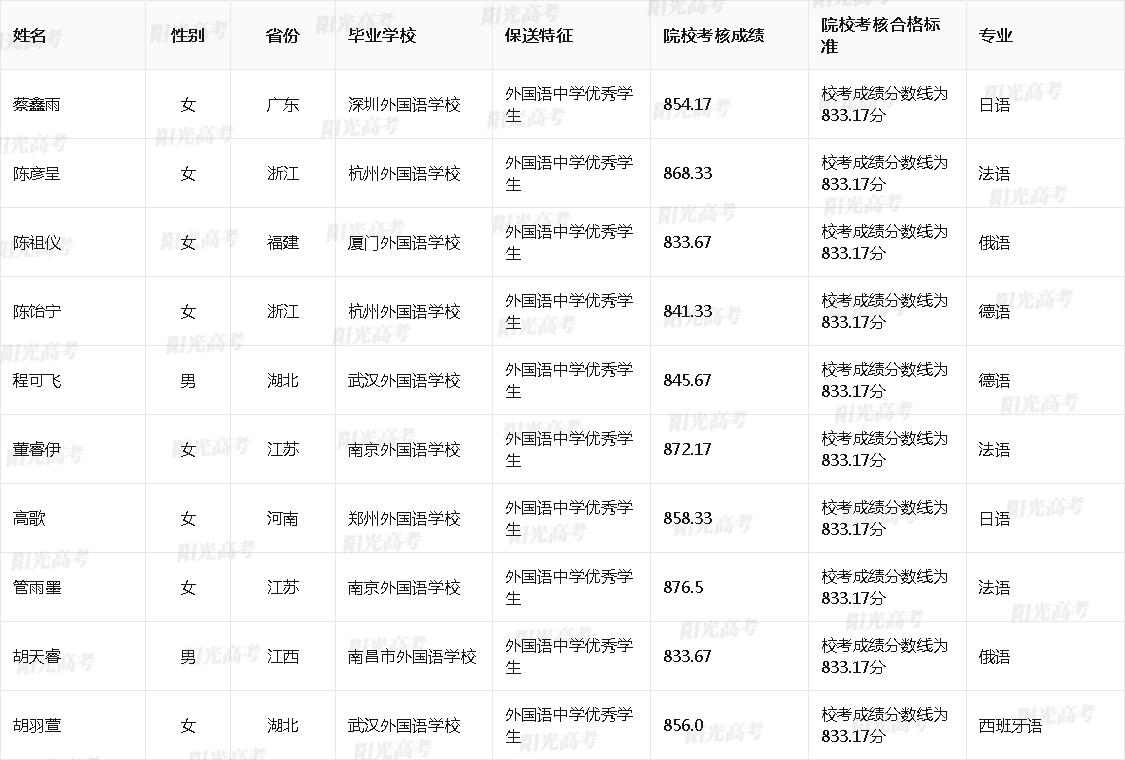1125x760 pixels.
Task: Click the score 854.17
Action: point(687,105)
